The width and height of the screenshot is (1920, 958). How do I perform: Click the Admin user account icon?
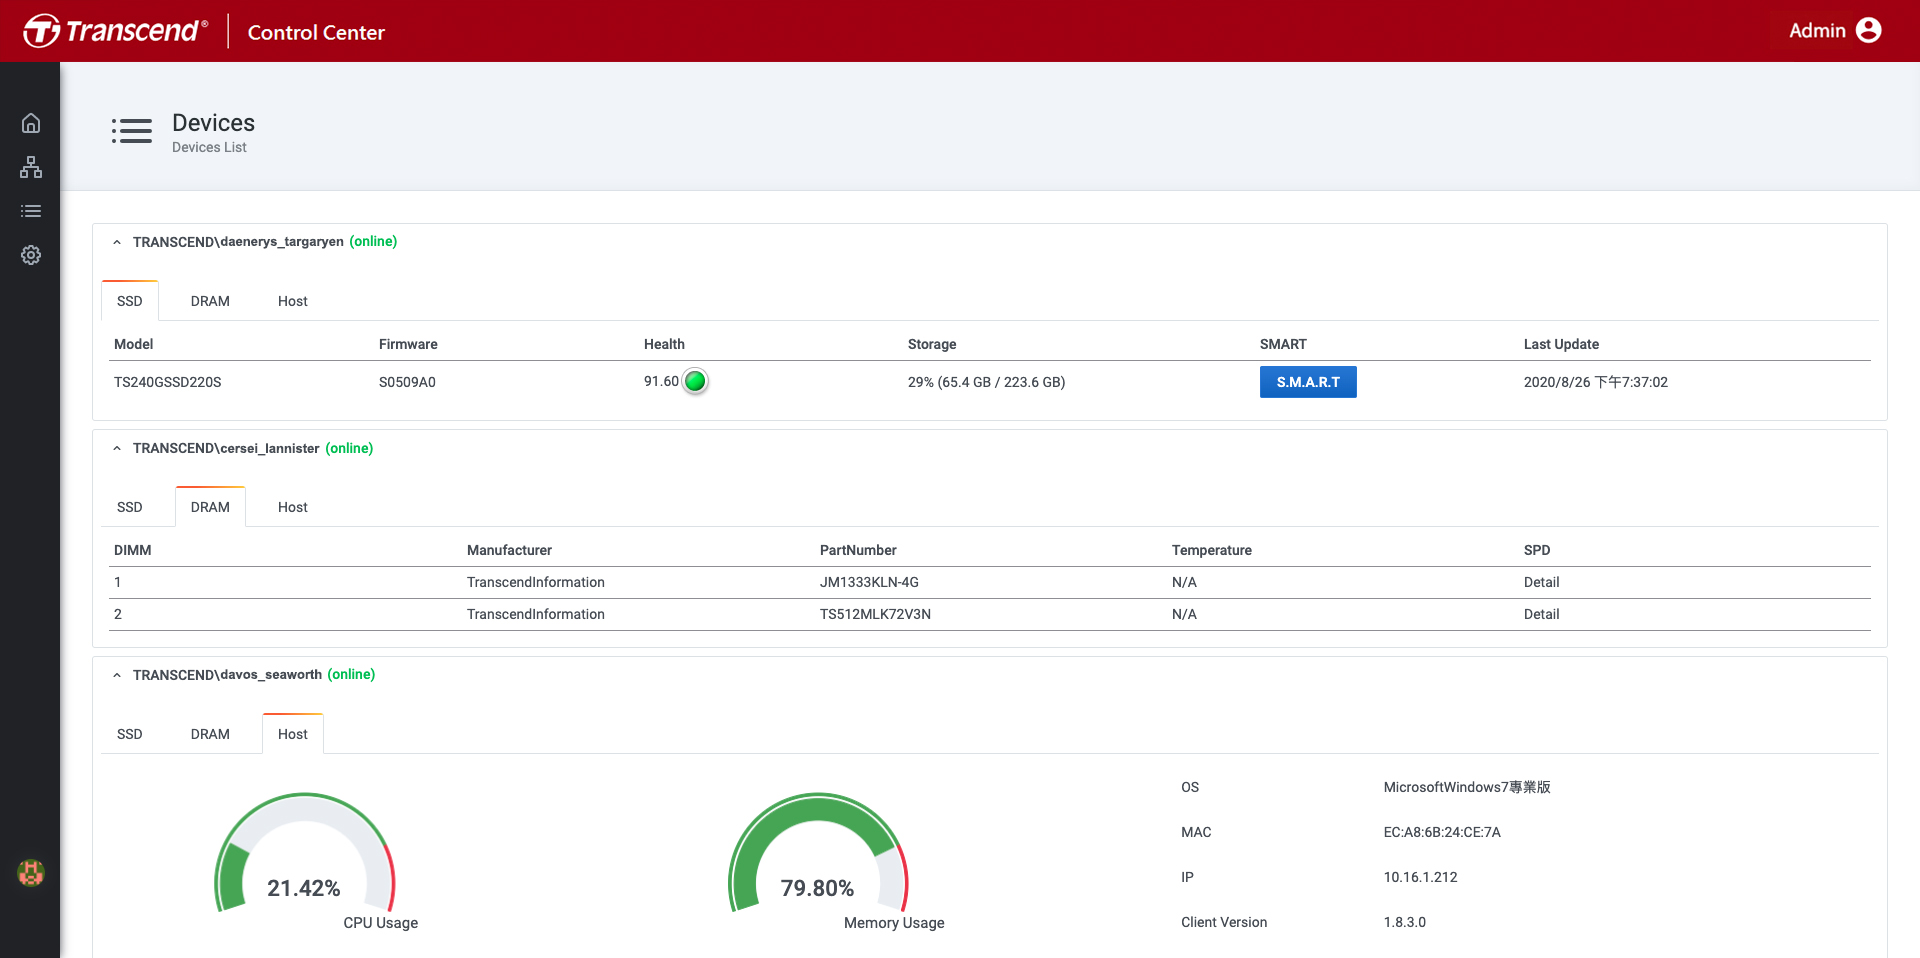coord(1868,31)
